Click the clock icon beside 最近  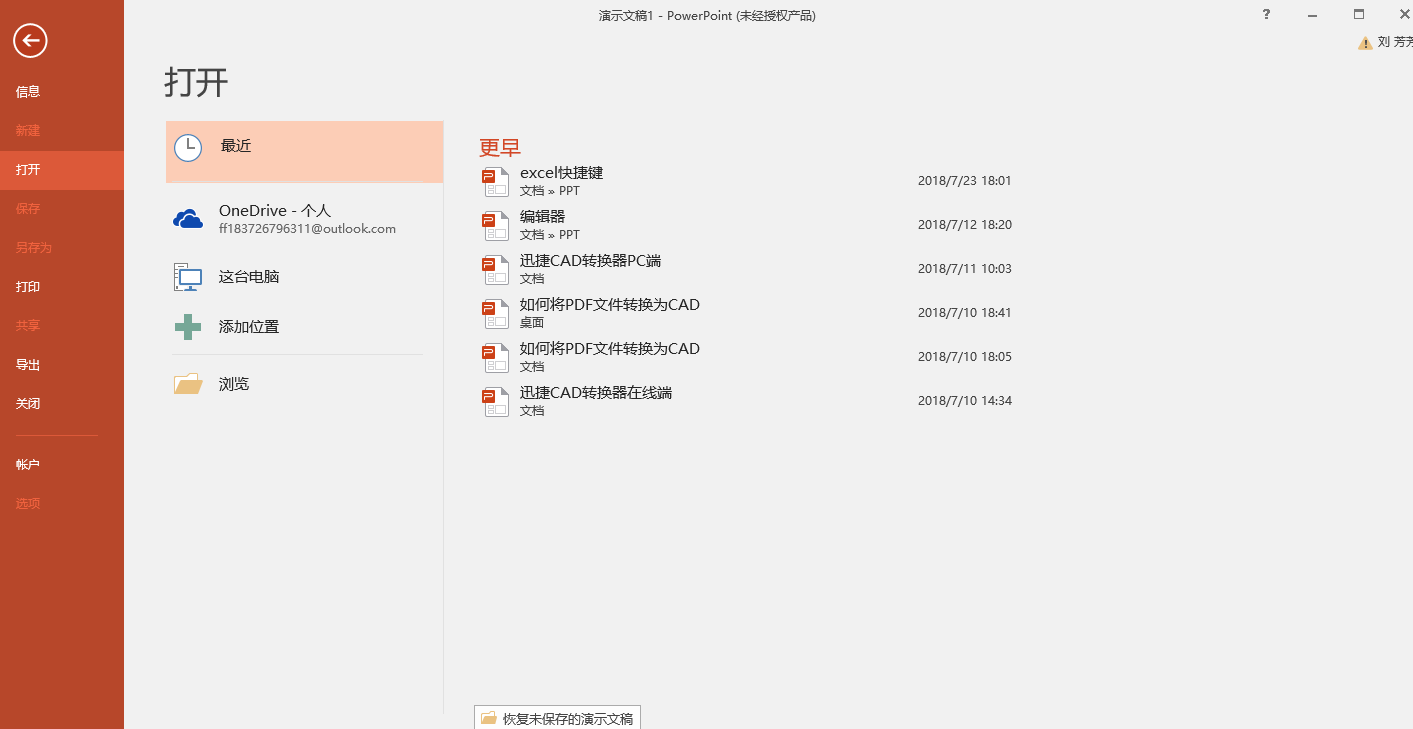coord(188,148)
